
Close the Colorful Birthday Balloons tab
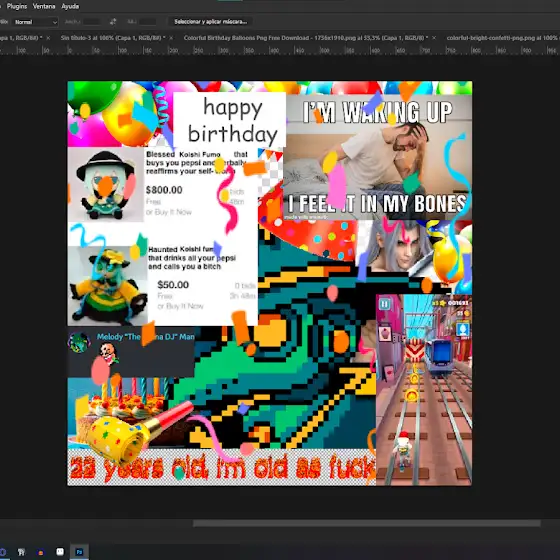[434, 38]
